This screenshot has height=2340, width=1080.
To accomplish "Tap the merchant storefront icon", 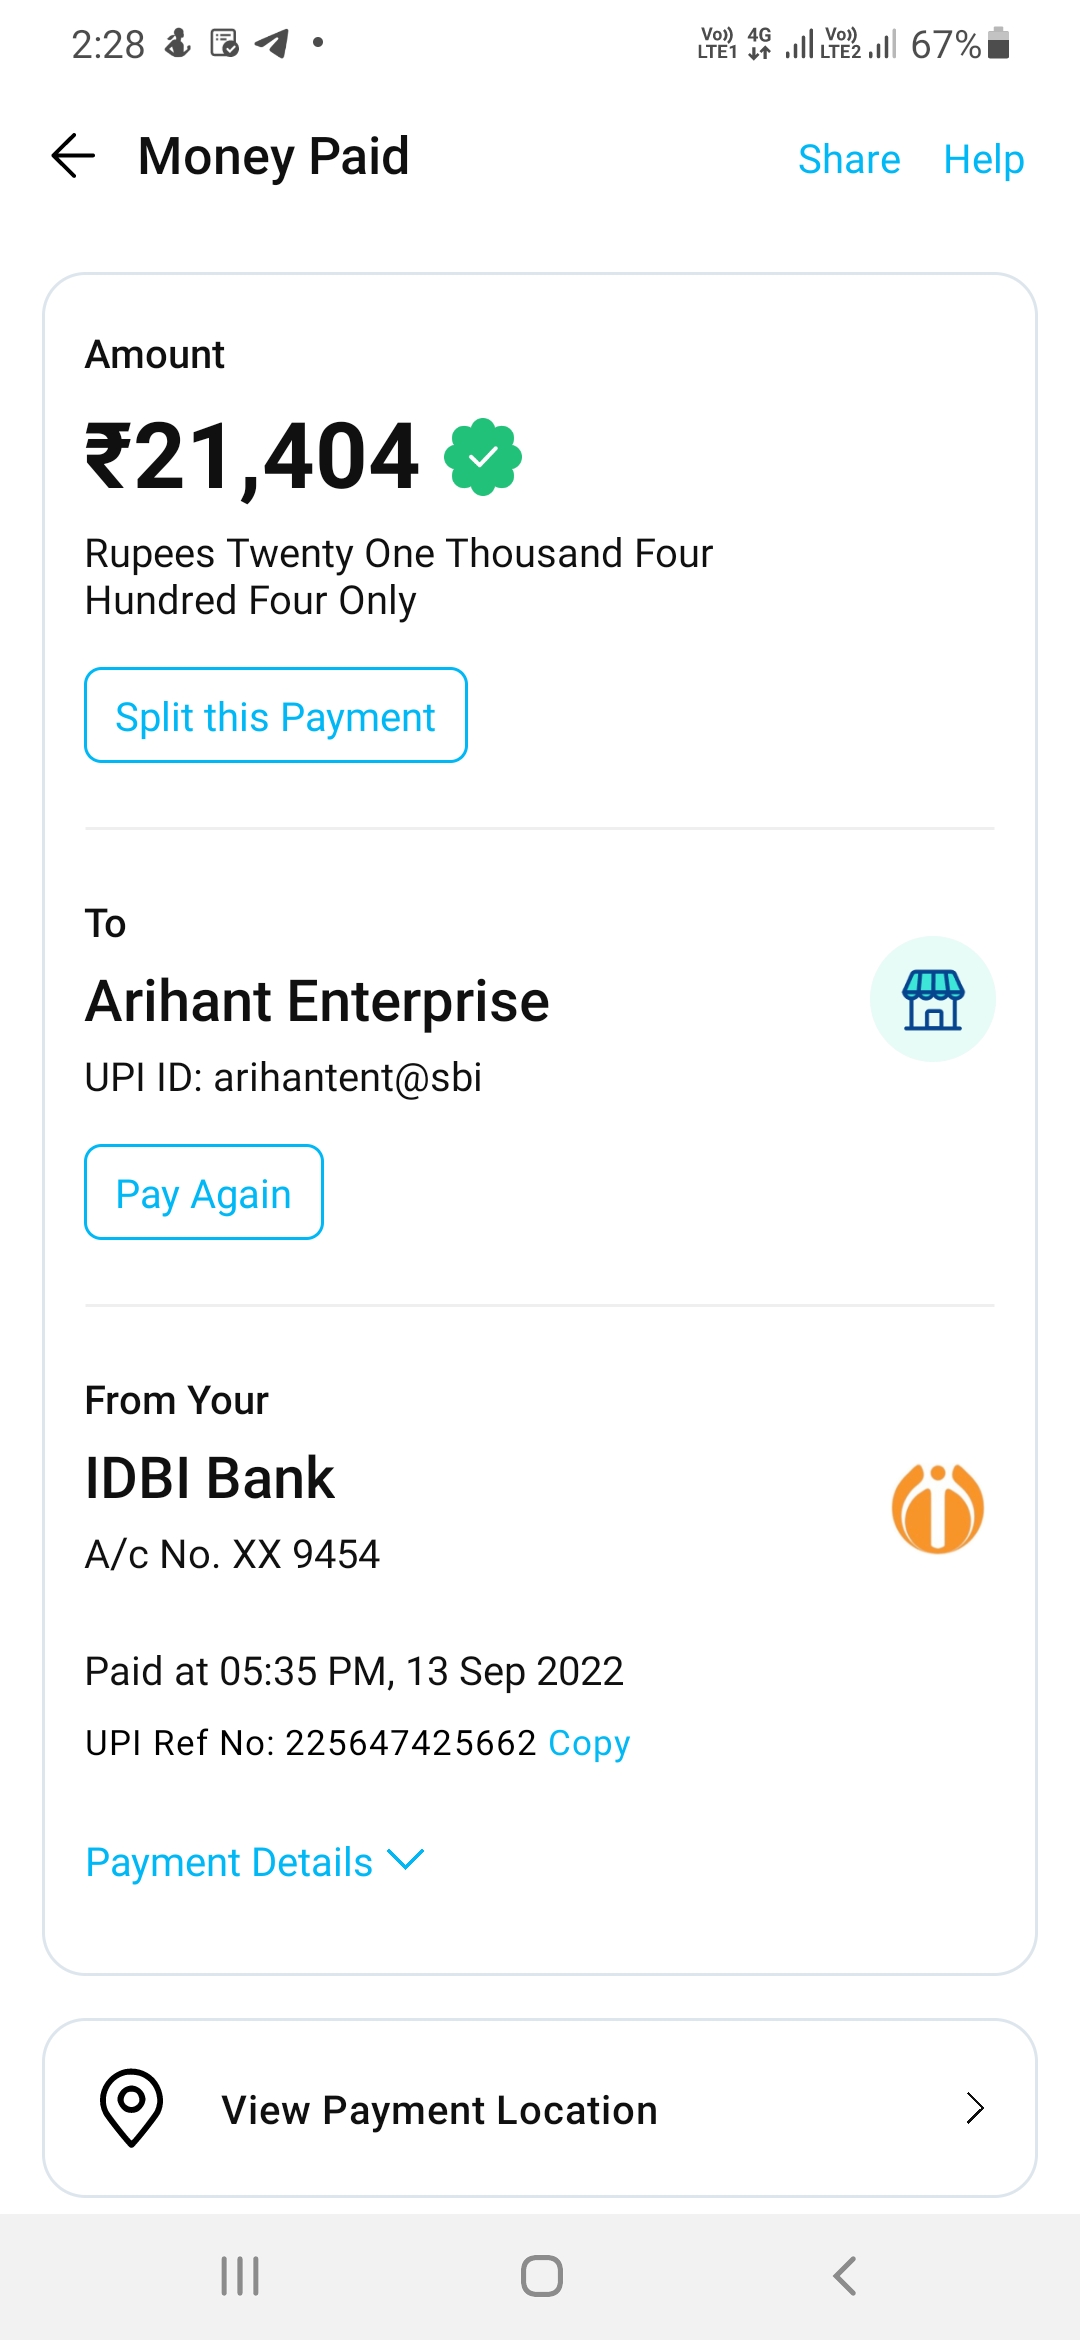I will click(932, 999).
